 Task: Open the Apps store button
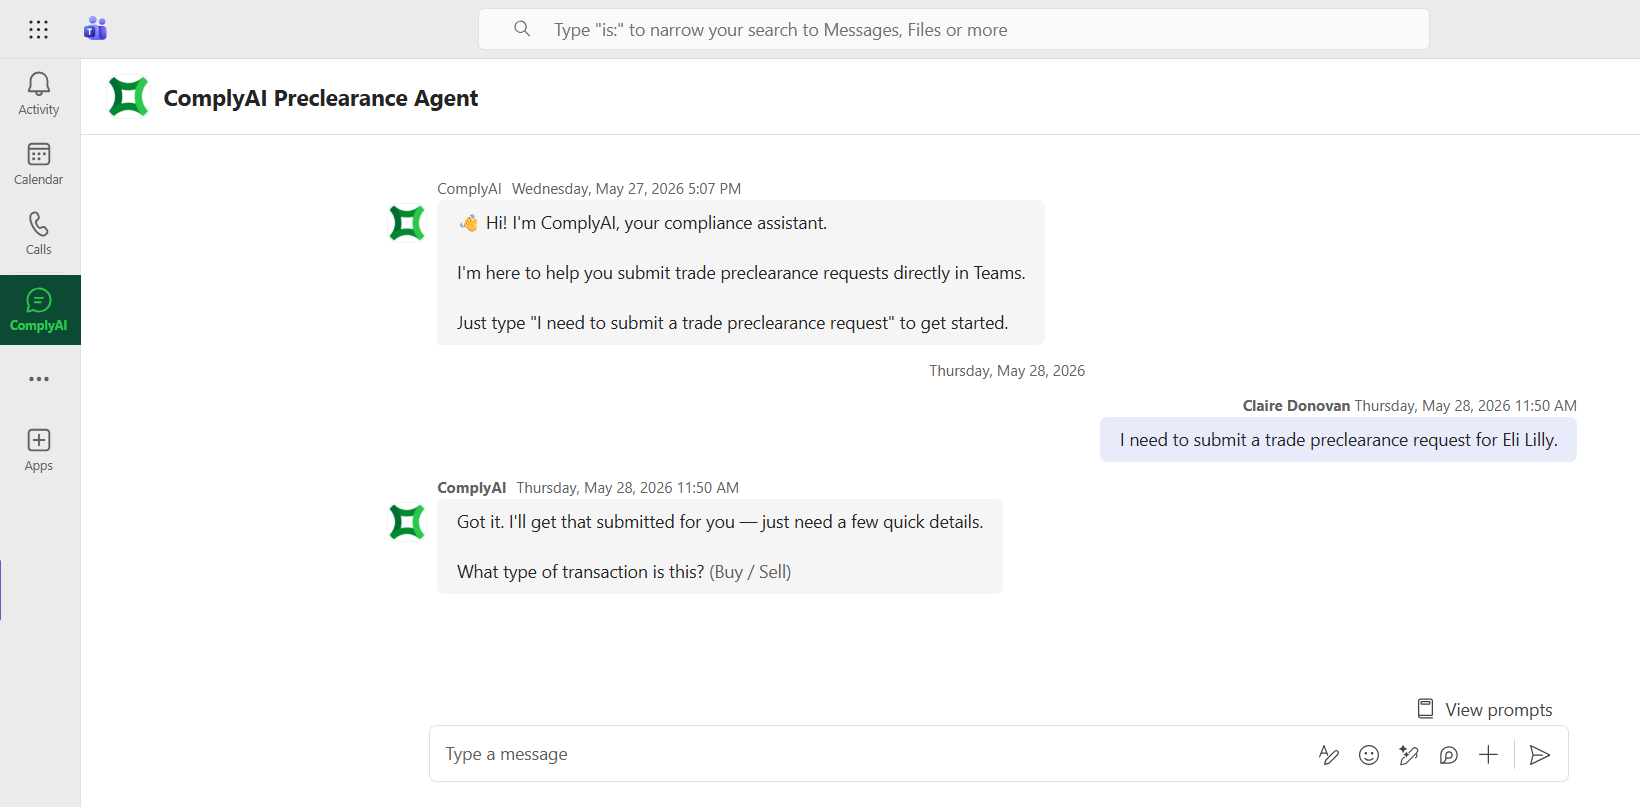coord(39,450)
